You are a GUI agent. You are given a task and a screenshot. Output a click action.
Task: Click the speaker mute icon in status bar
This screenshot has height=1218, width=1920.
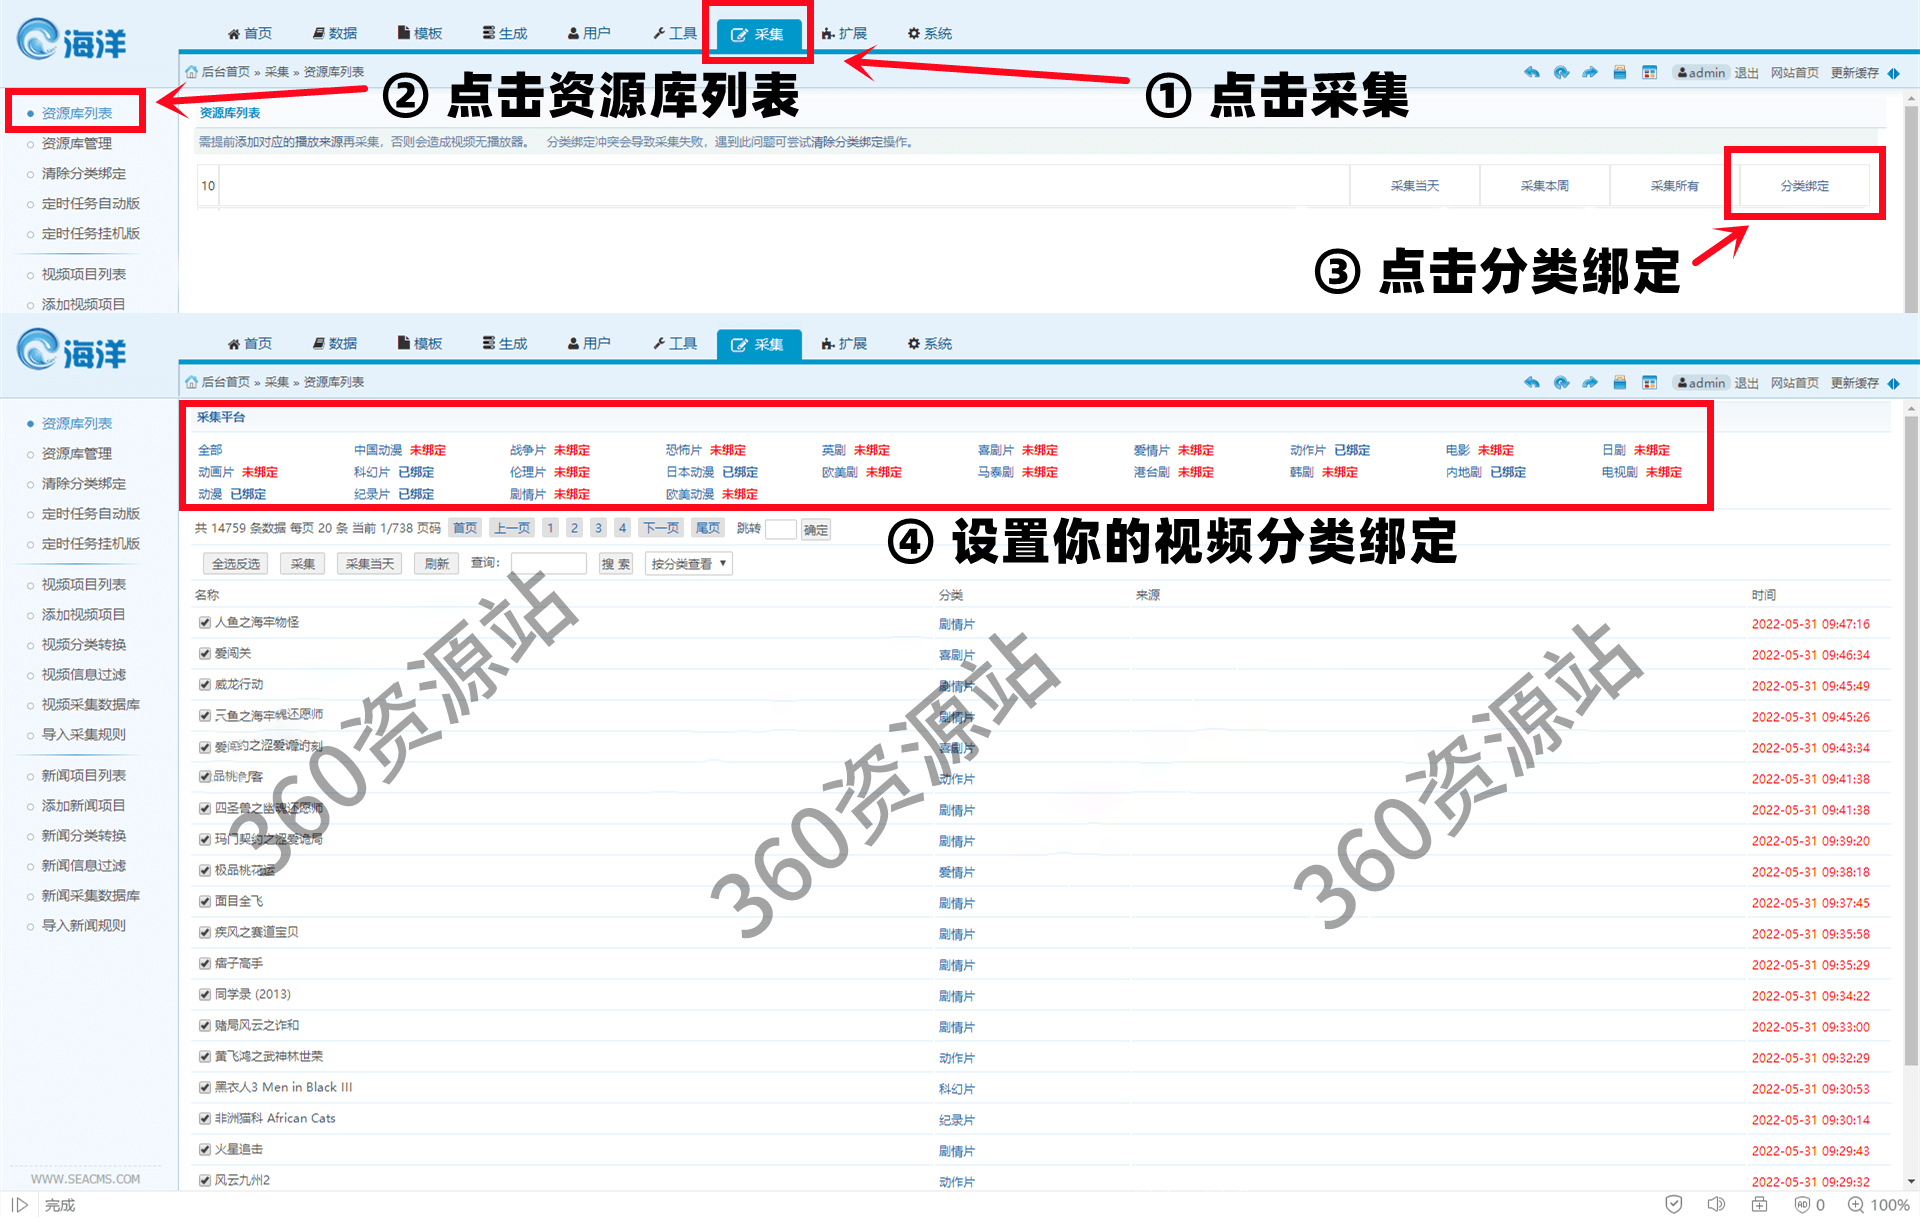1716,1204
